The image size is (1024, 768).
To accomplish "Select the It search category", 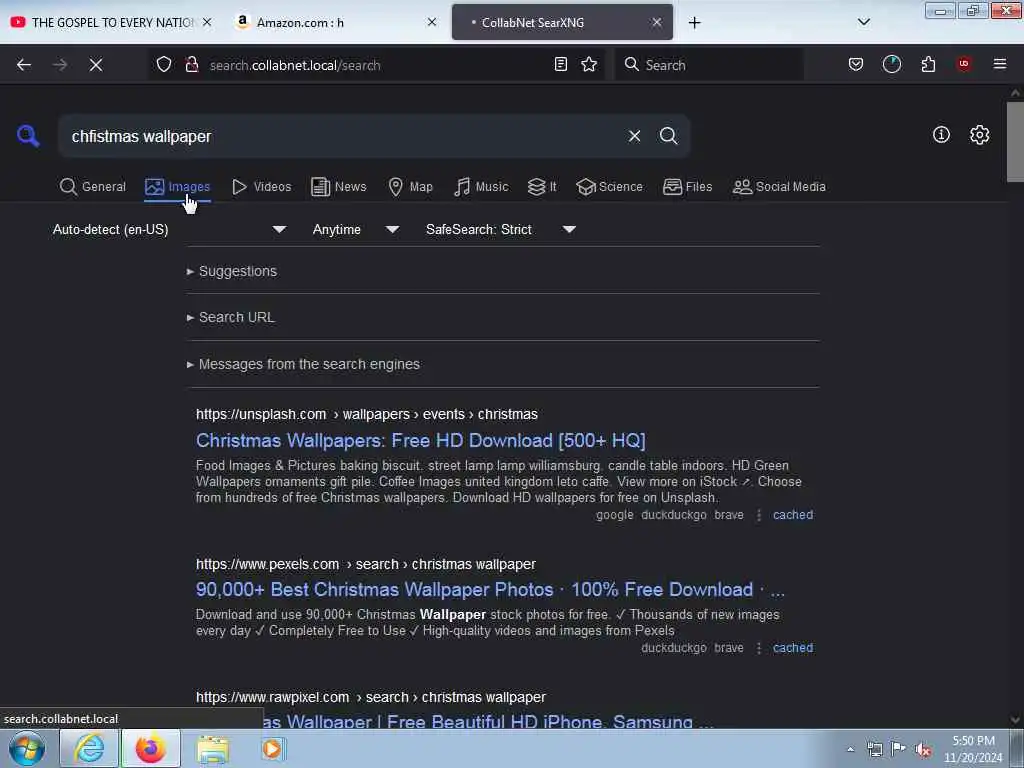I will point(542,187).
